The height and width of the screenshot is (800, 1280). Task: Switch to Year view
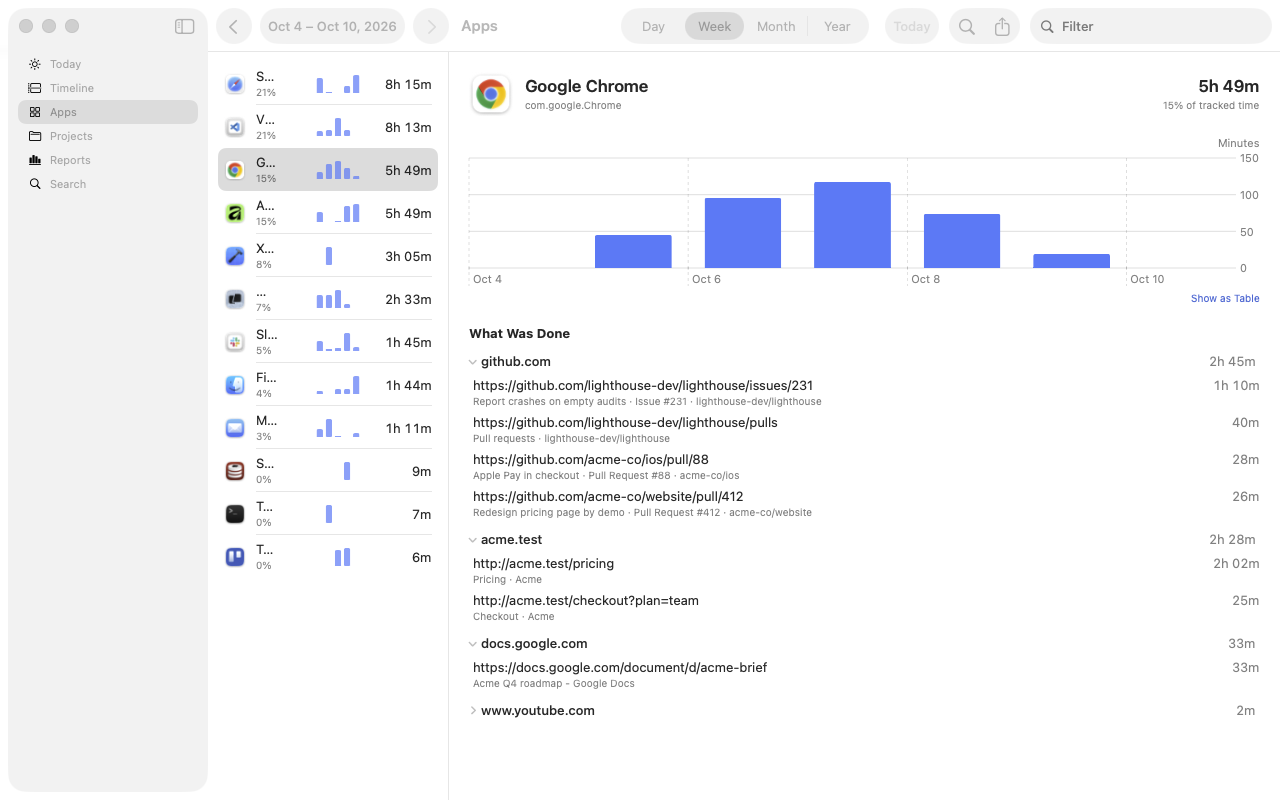click(x=837, y=26)
